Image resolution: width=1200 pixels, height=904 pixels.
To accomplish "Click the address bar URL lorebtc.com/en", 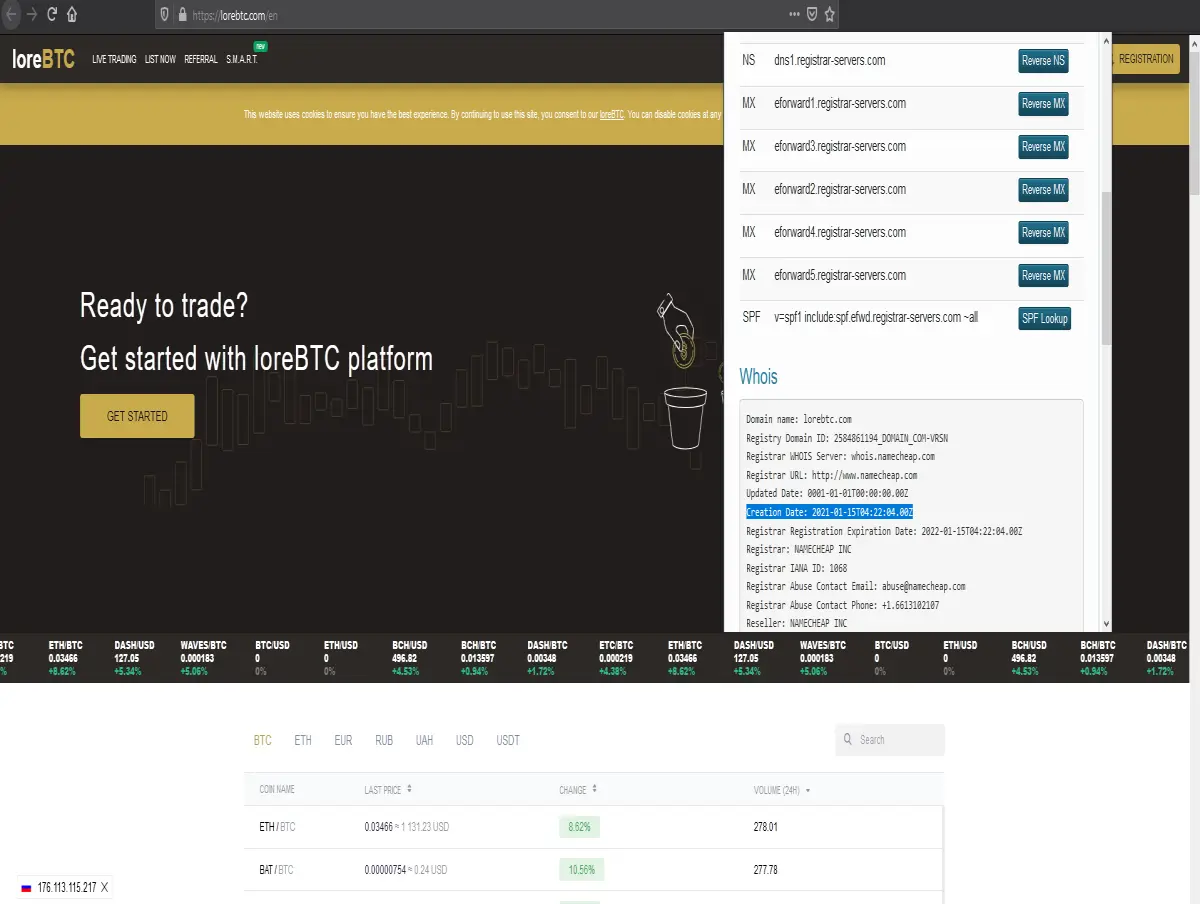I will coord(235,15).
